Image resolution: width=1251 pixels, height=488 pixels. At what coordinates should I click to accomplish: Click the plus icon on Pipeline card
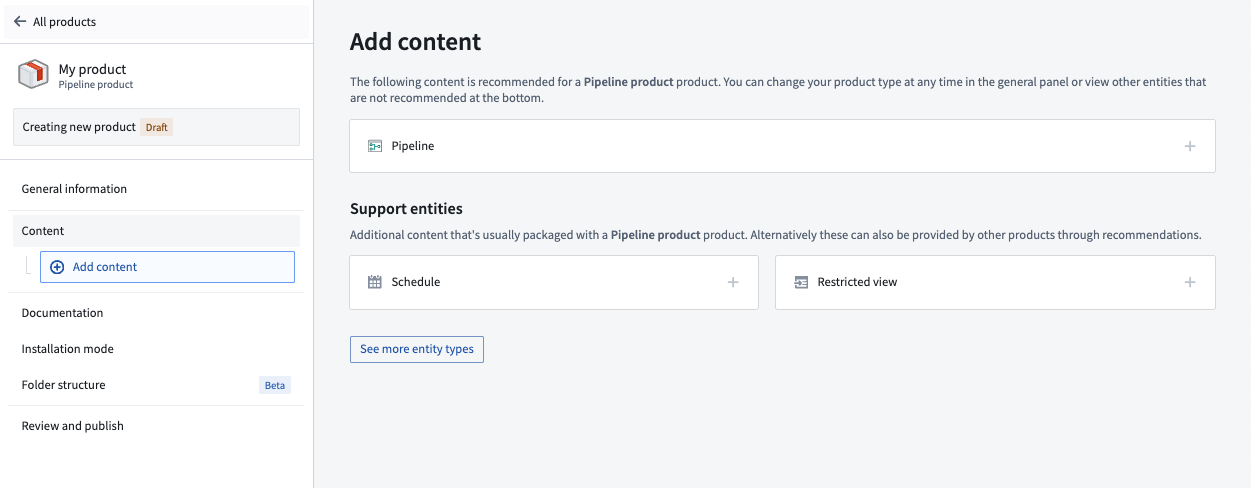coord(1190,146)
